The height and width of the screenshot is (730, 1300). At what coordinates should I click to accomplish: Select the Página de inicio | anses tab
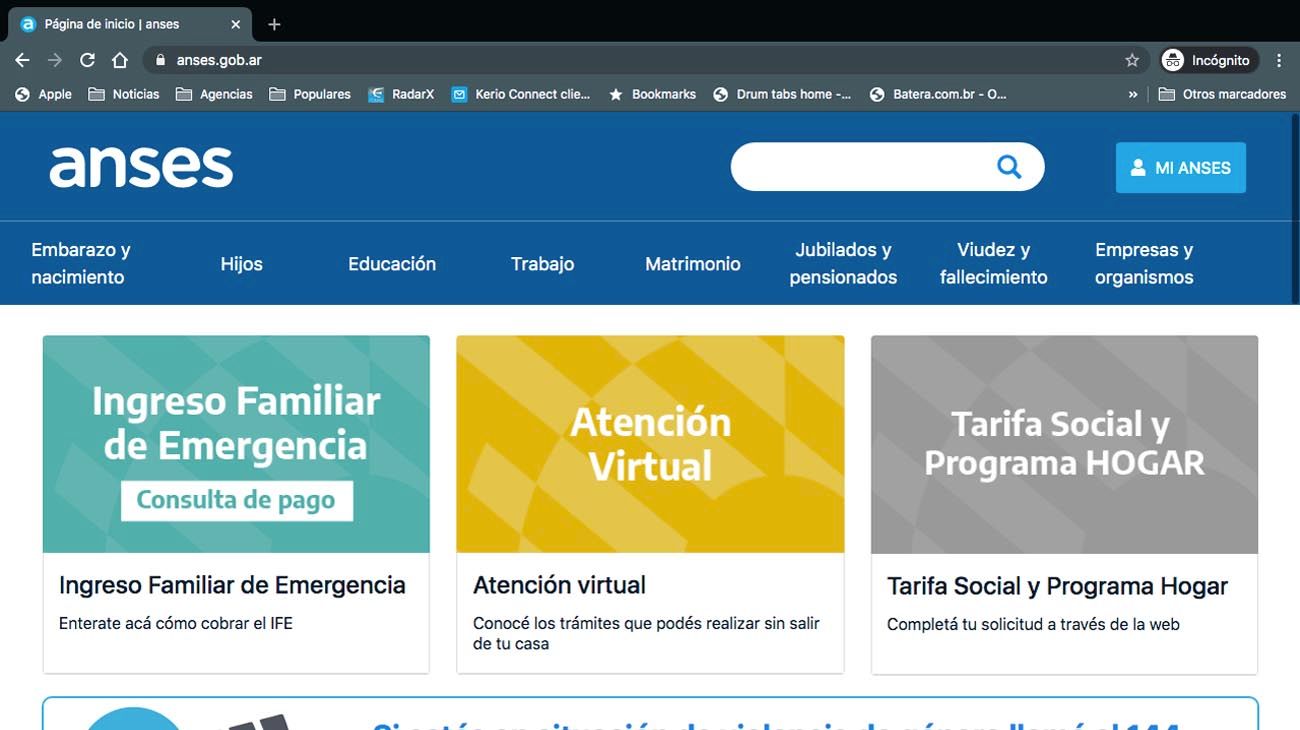pos(131,24)
